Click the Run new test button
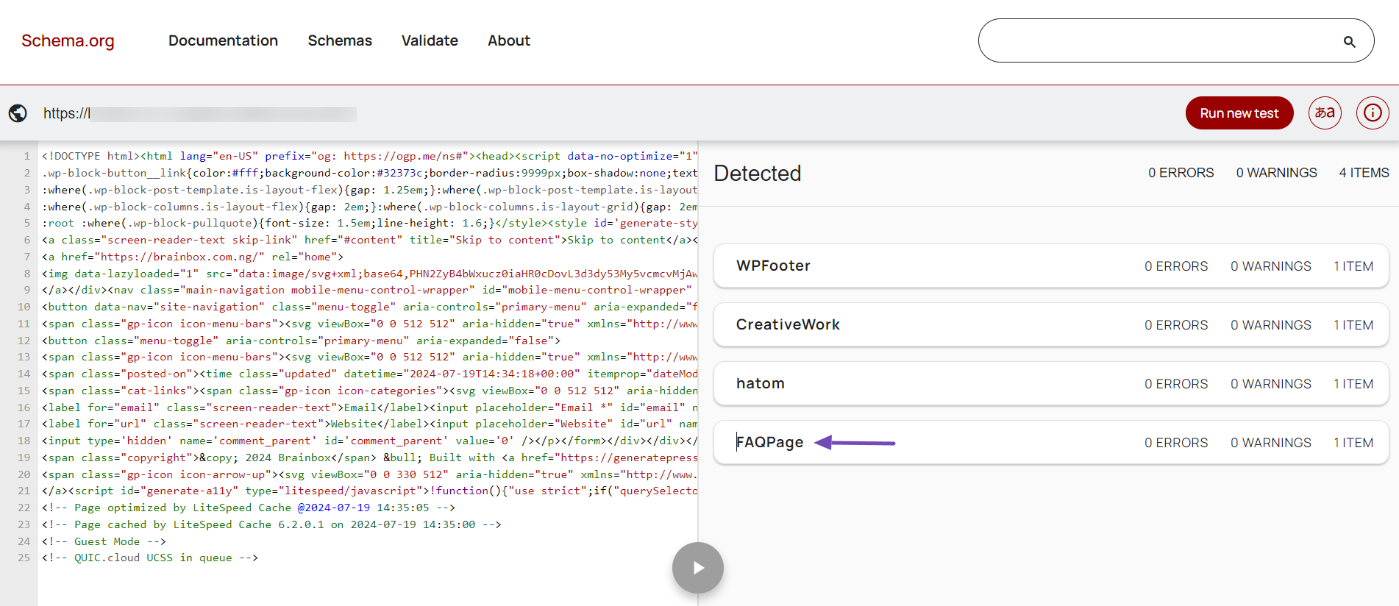Screen dimensions: 1399x606 point(1239,113)
